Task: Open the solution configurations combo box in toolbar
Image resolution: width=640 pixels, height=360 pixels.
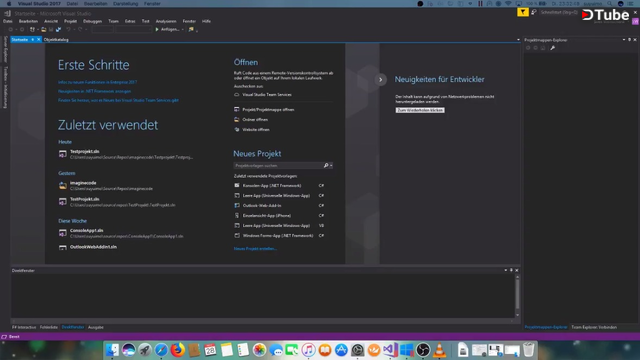Action: [102, 29]
